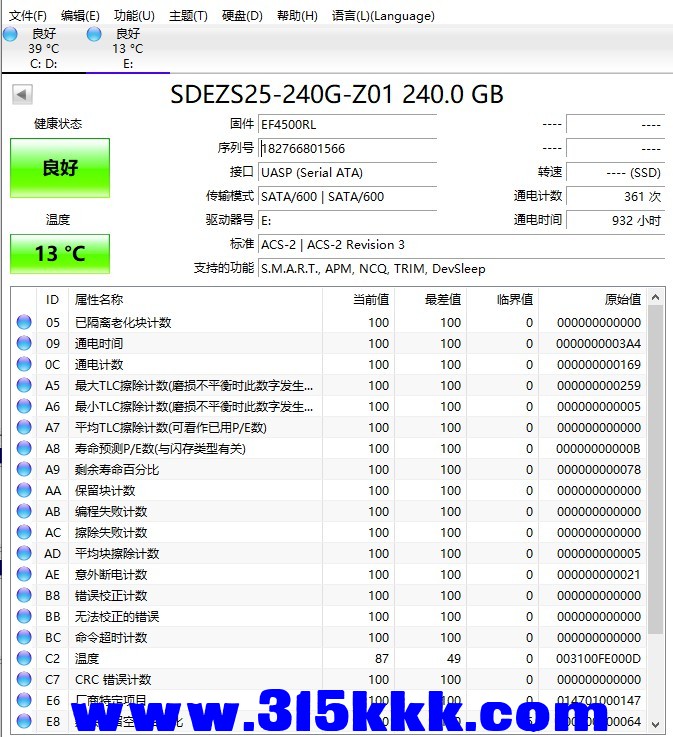Click status icon for attribute A5
This screenshot has height=737, width=673.
24,385
